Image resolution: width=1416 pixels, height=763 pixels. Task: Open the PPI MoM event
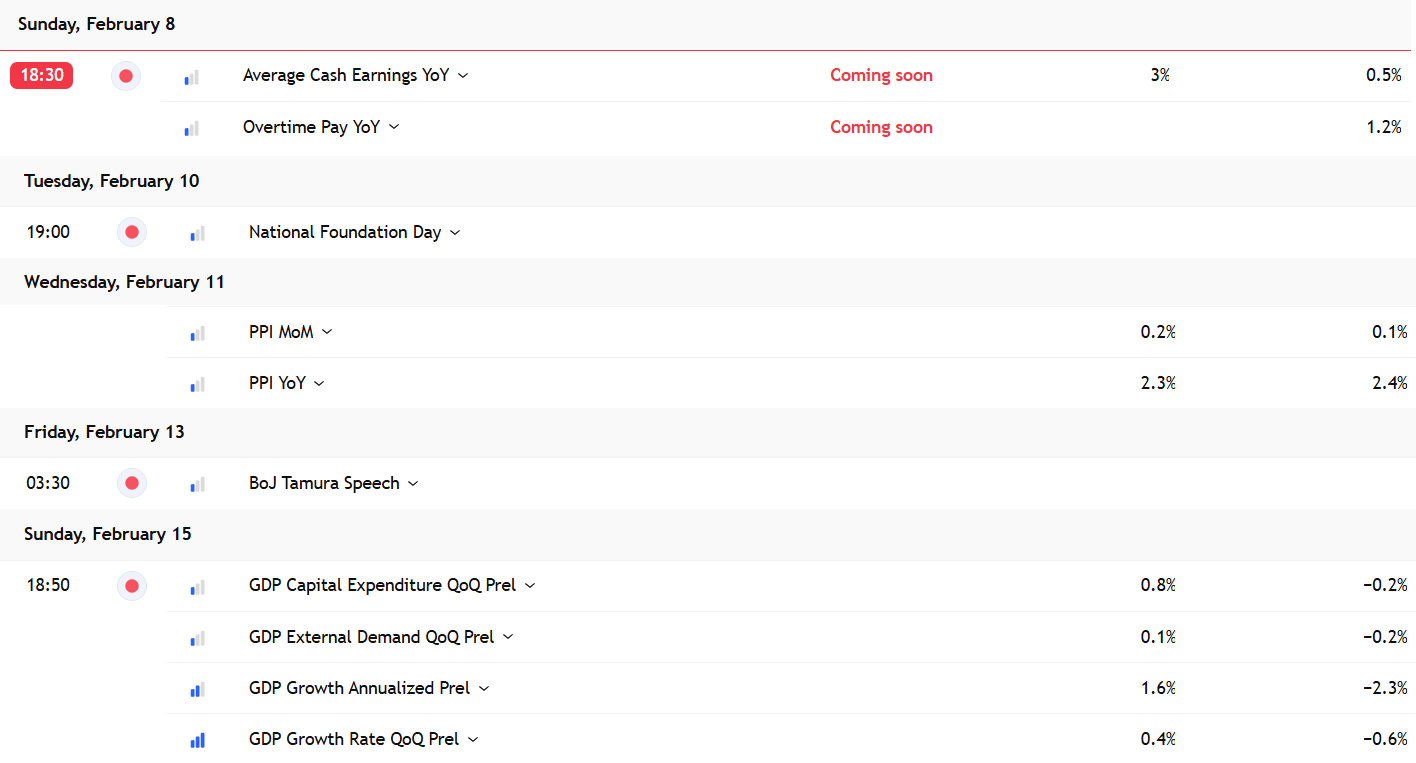pos(281,332)
